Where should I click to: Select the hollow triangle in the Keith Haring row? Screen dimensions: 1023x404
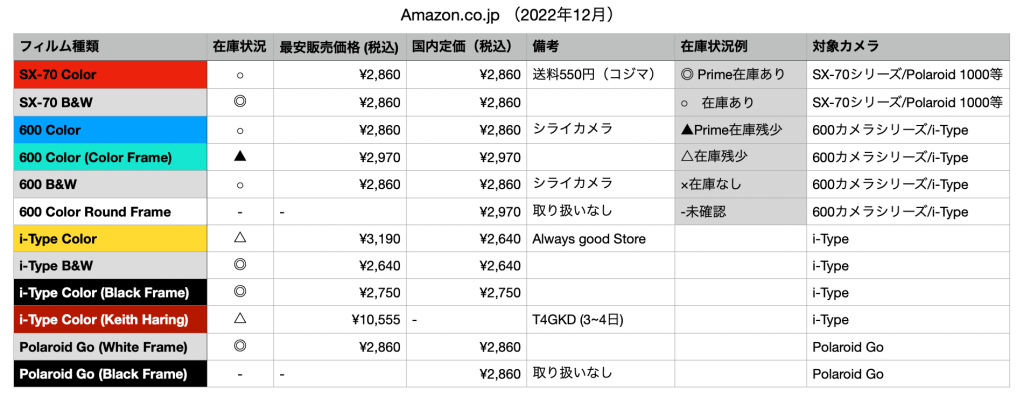click(239, 320)
